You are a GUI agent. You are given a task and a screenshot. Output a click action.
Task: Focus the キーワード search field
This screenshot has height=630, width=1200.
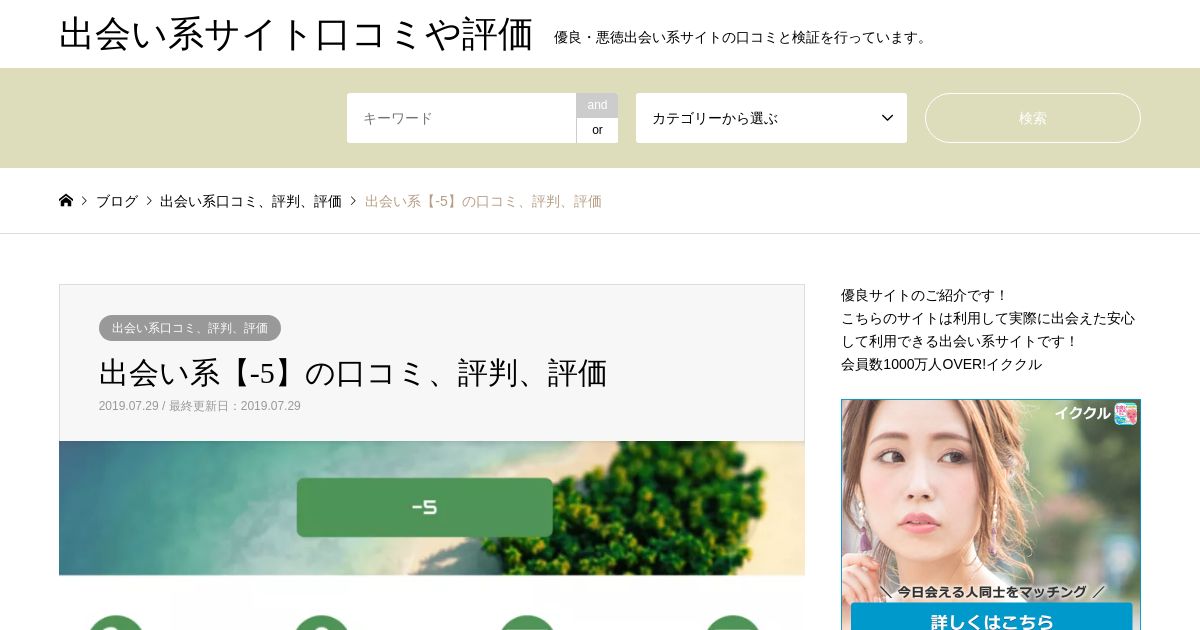pyautogui.click(x=461, y=118)
